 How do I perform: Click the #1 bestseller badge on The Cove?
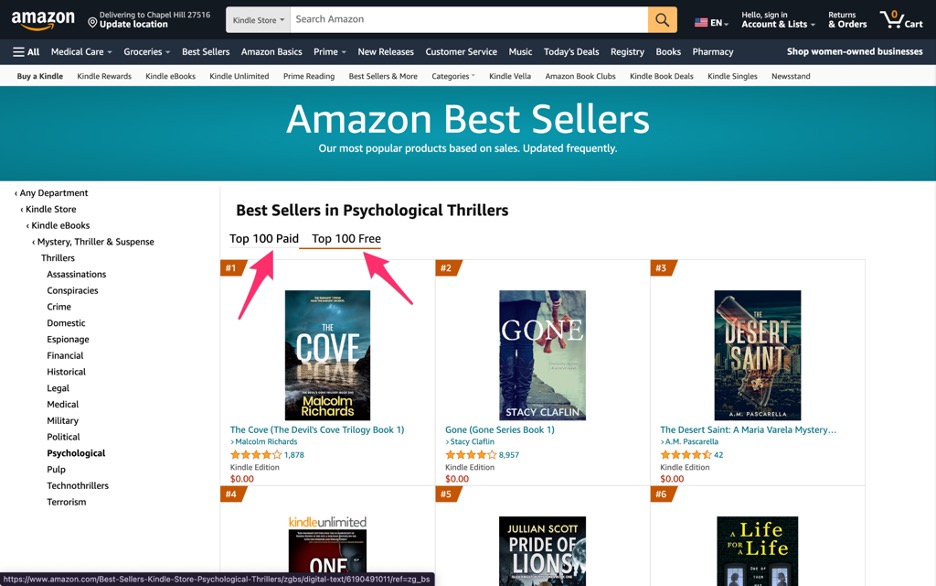(x=232, y=267)
